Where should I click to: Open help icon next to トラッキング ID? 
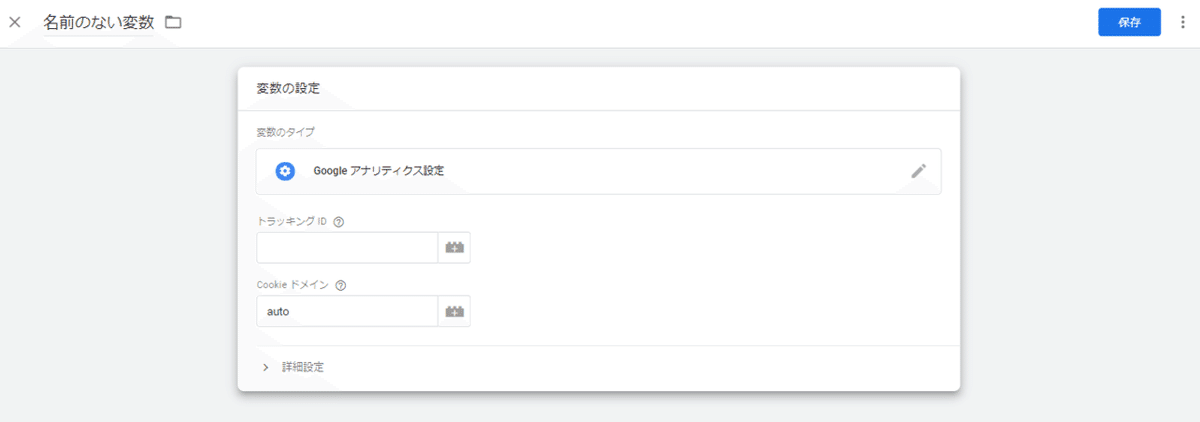[x=338, y=222]
